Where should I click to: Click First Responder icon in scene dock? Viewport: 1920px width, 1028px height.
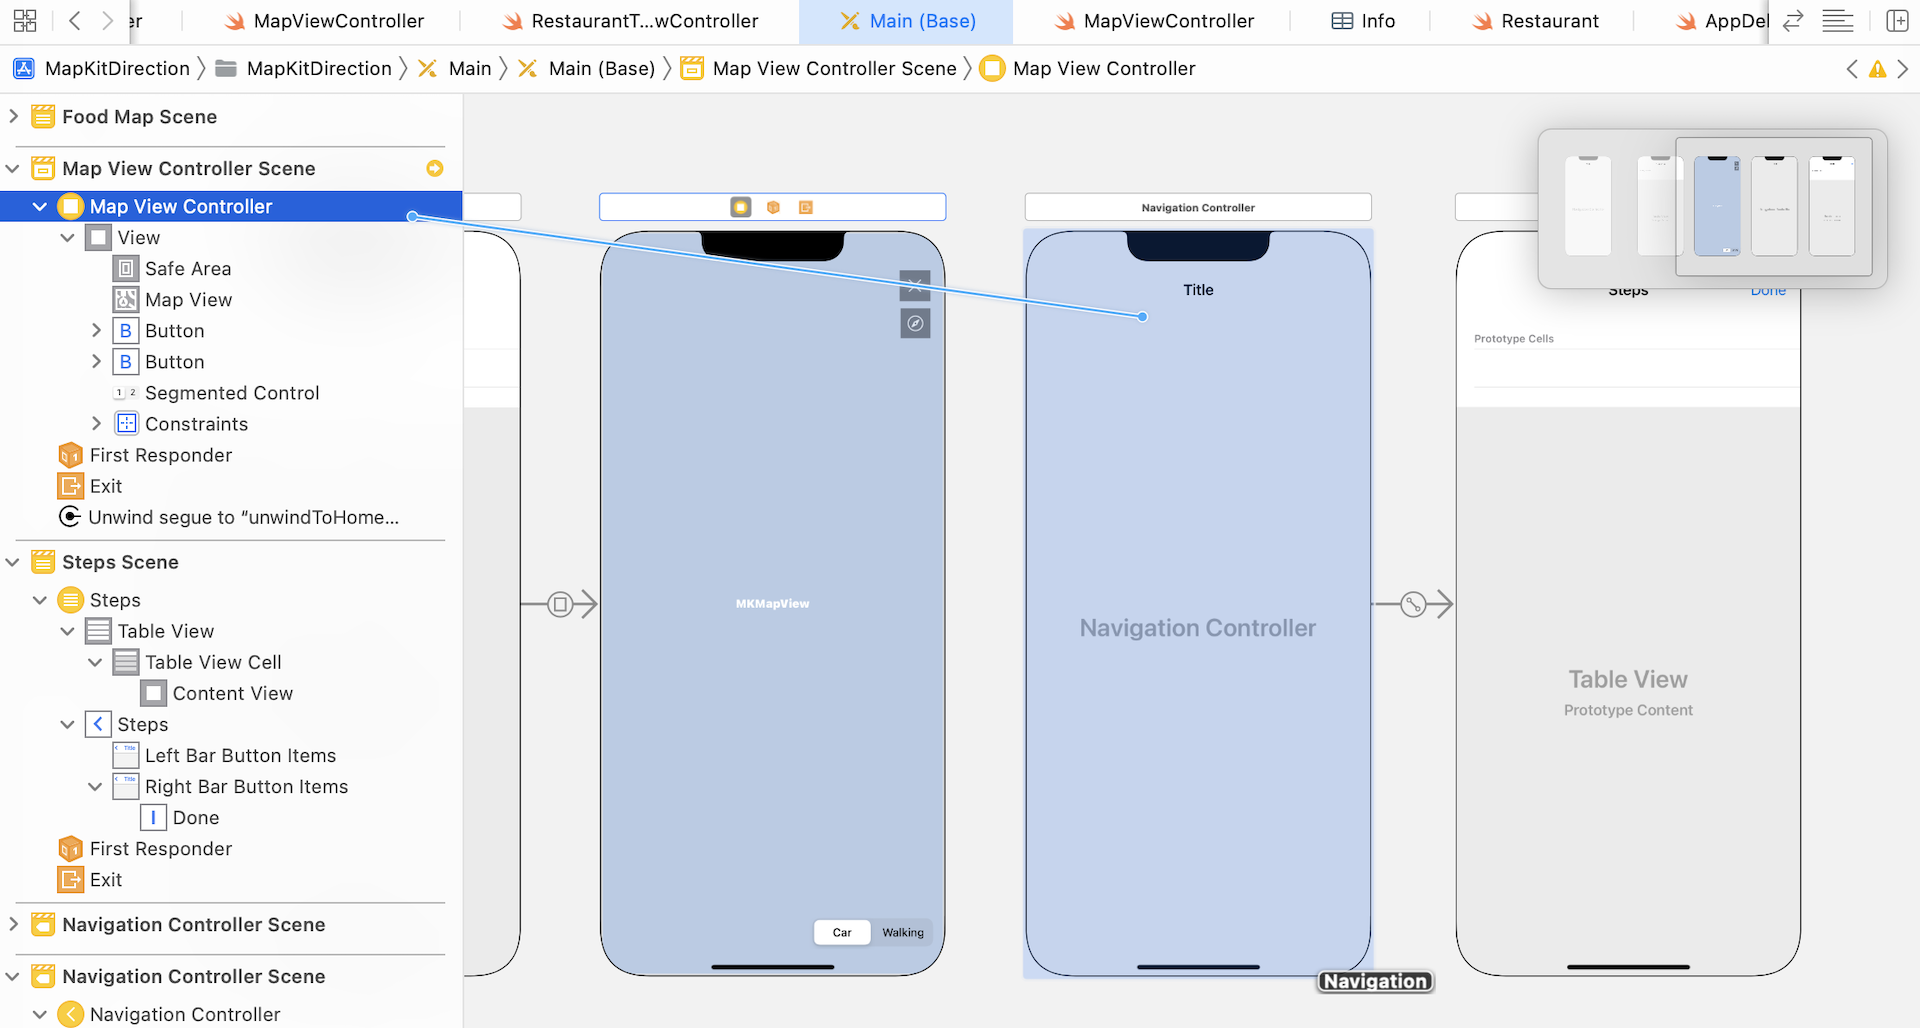pyautogui.click(x=773, y=207)
